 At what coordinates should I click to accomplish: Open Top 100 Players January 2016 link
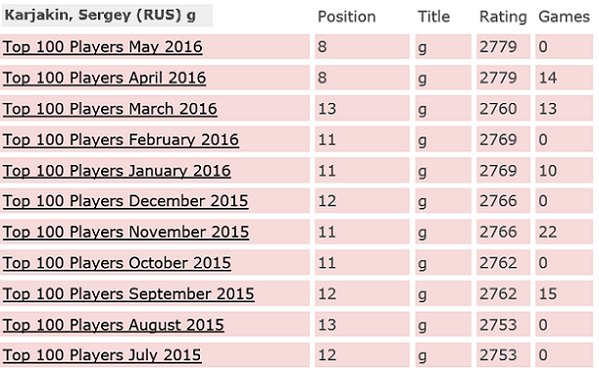[x=117, y=171]
